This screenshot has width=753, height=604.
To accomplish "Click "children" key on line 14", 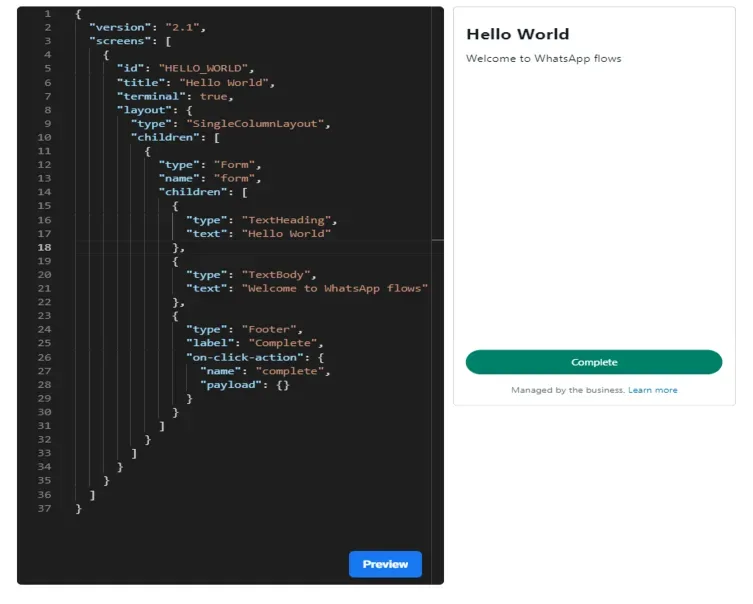I will 193,192.
